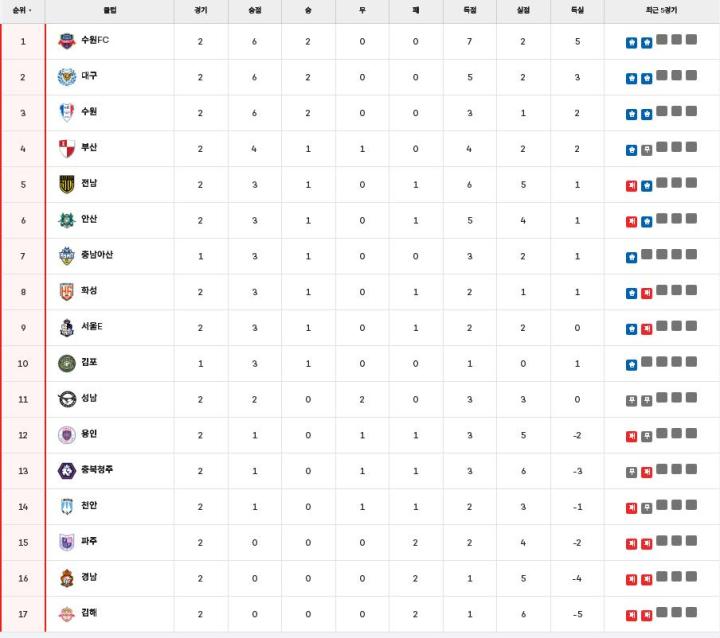Click the 경남 club emblem
The image size is (720, 638).
click(67, 578)
